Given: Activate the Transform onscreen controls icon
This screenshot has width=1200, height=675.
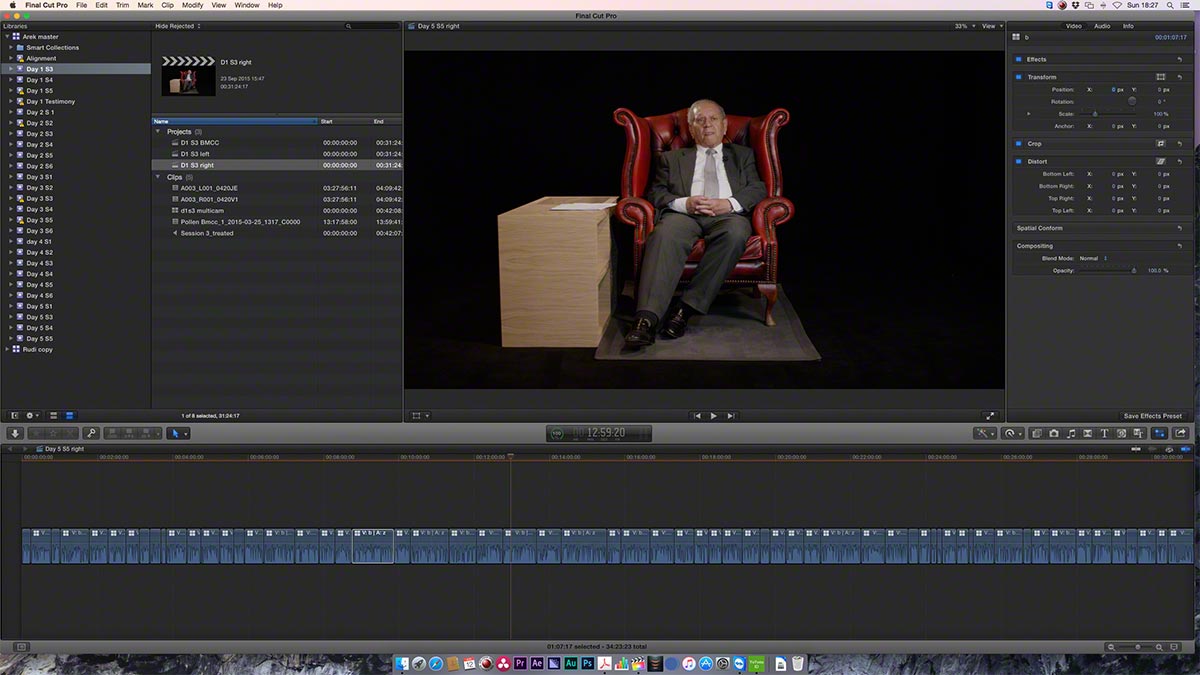Looking at the screenshot, I should [1161, 77].
